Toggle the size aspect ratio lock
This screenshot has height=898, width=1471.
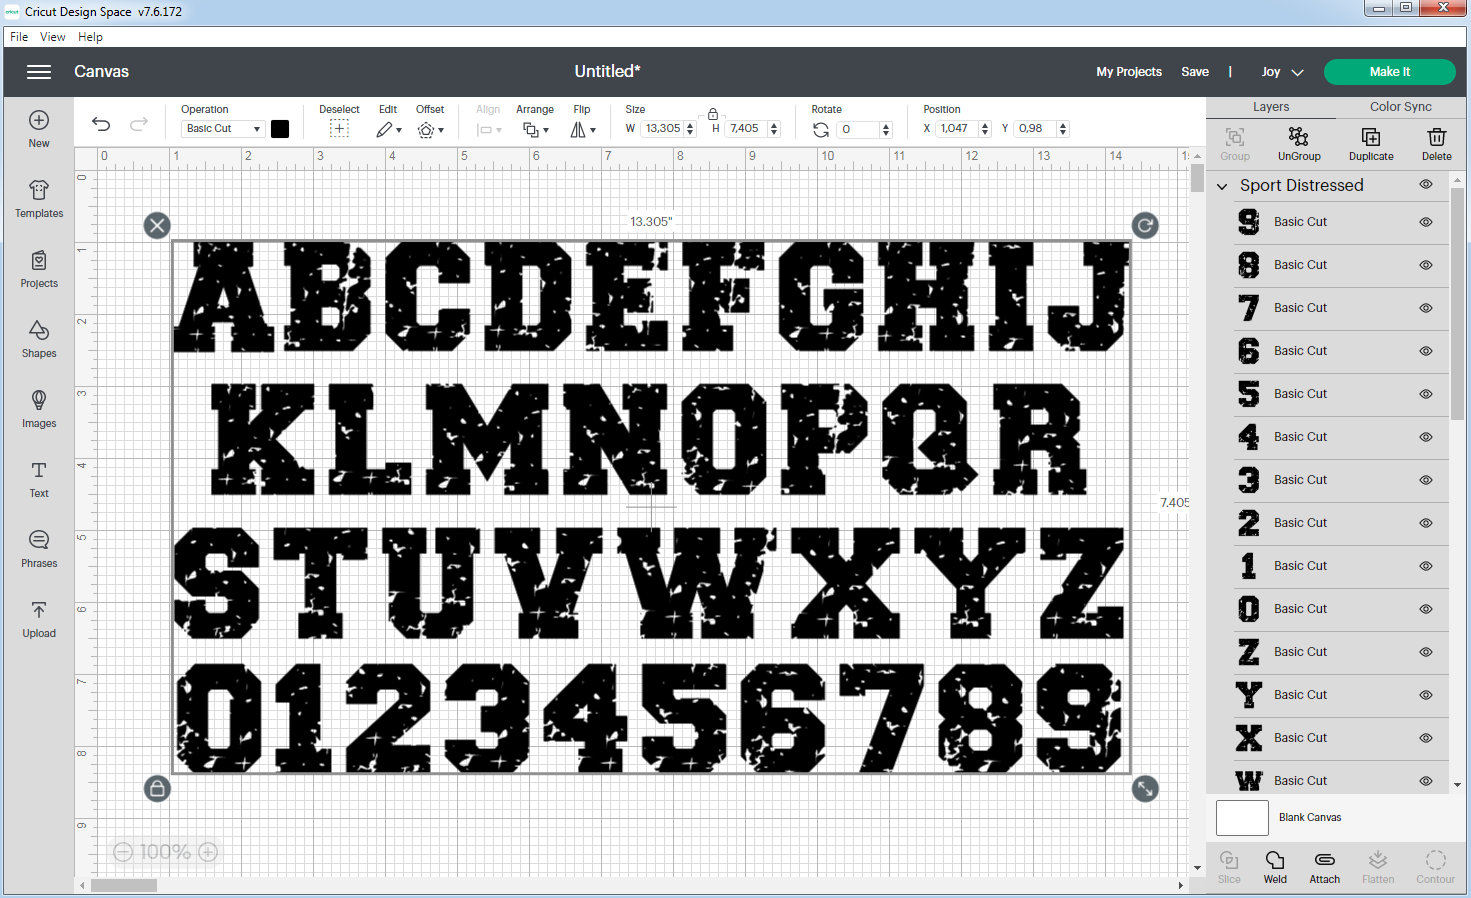(x=713, y=114)
